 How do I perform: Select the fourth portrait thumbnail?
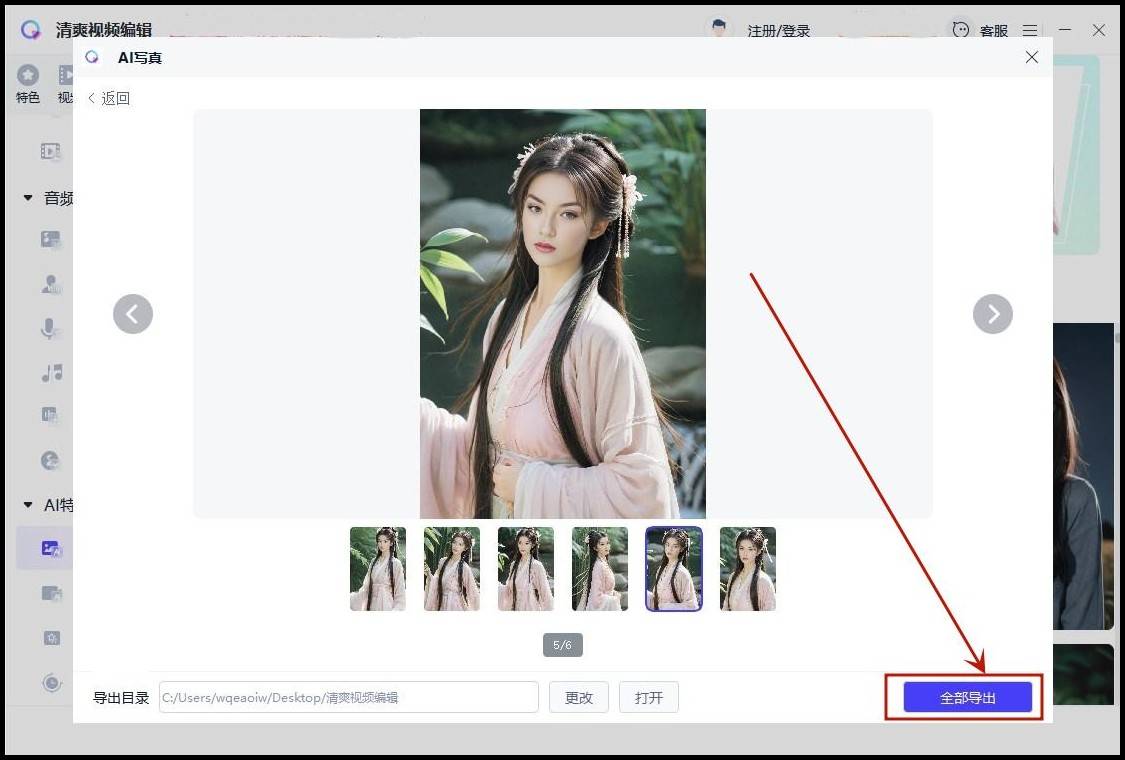coord(600,569)
